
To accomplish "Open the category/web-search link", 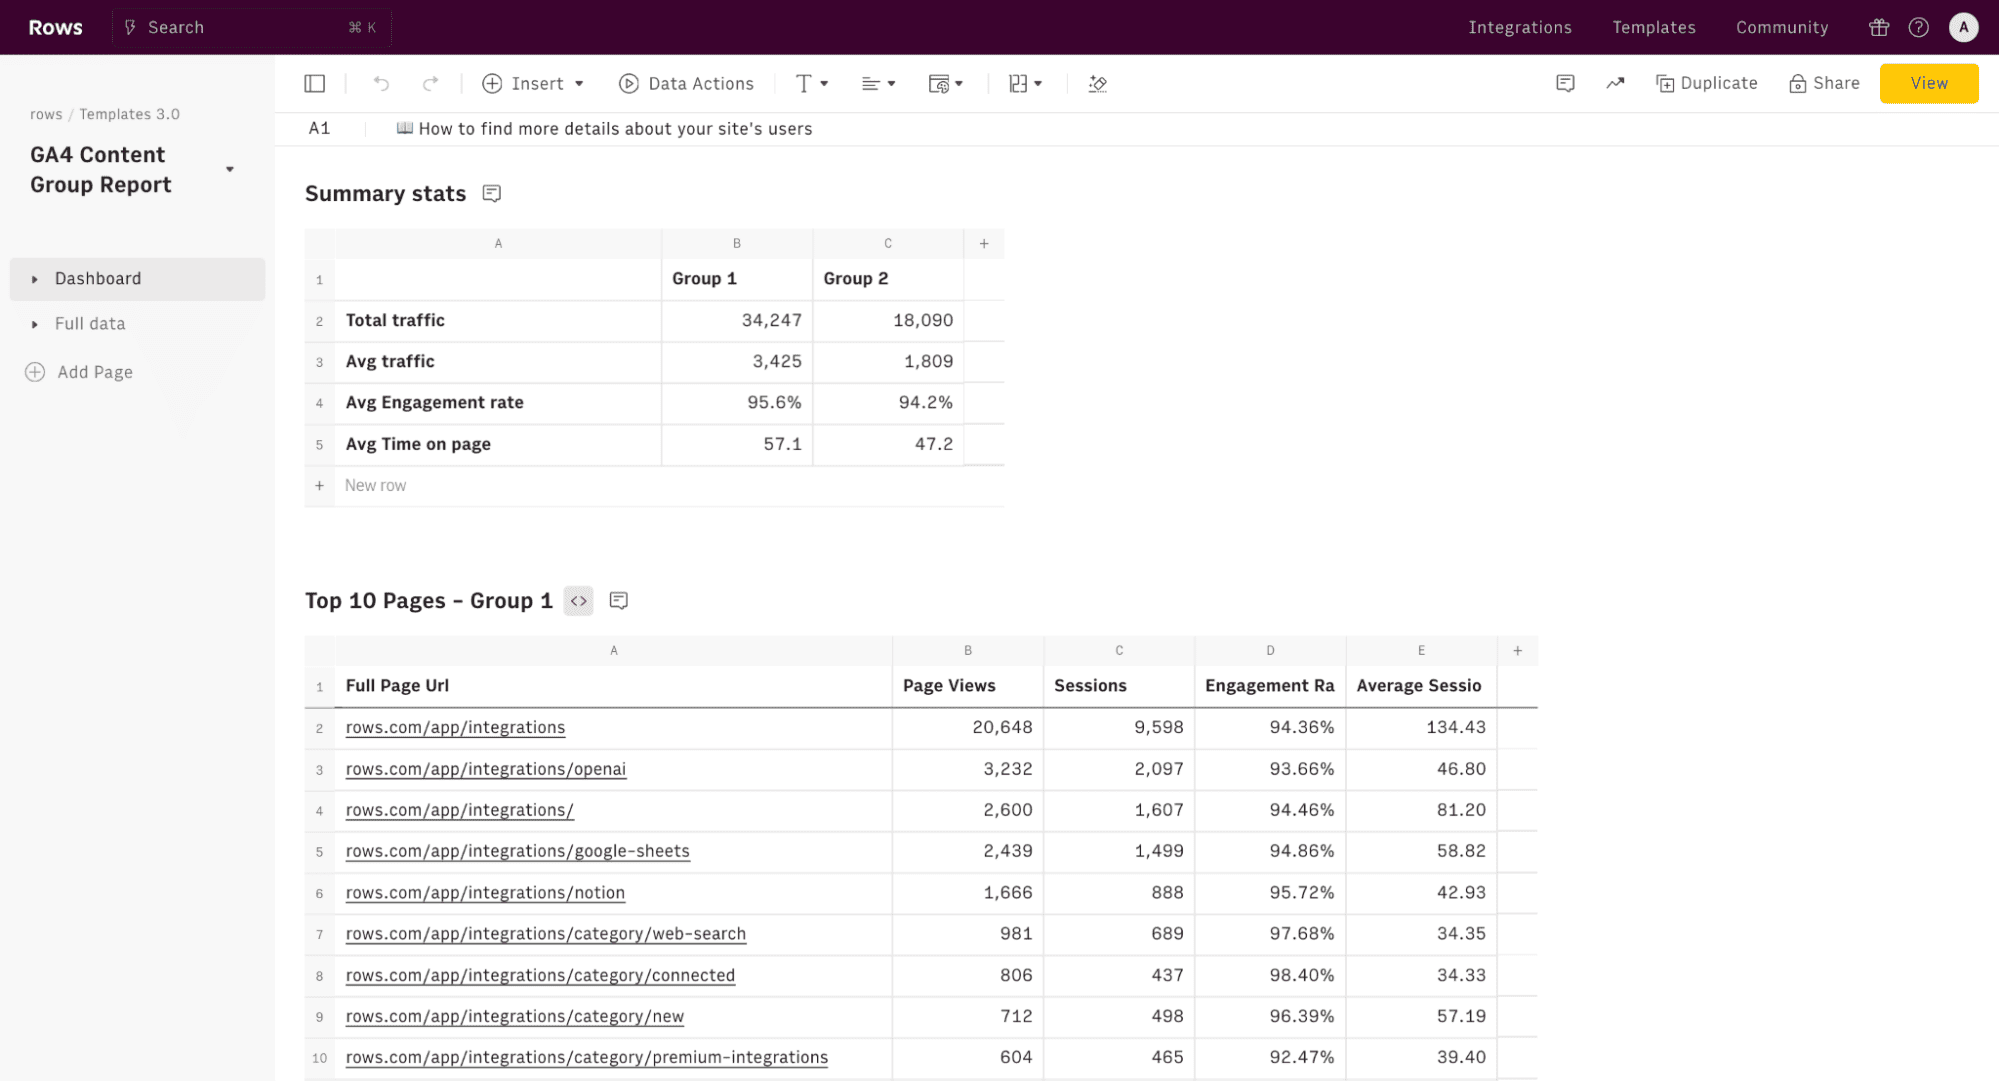I will [x=545, y=934].
